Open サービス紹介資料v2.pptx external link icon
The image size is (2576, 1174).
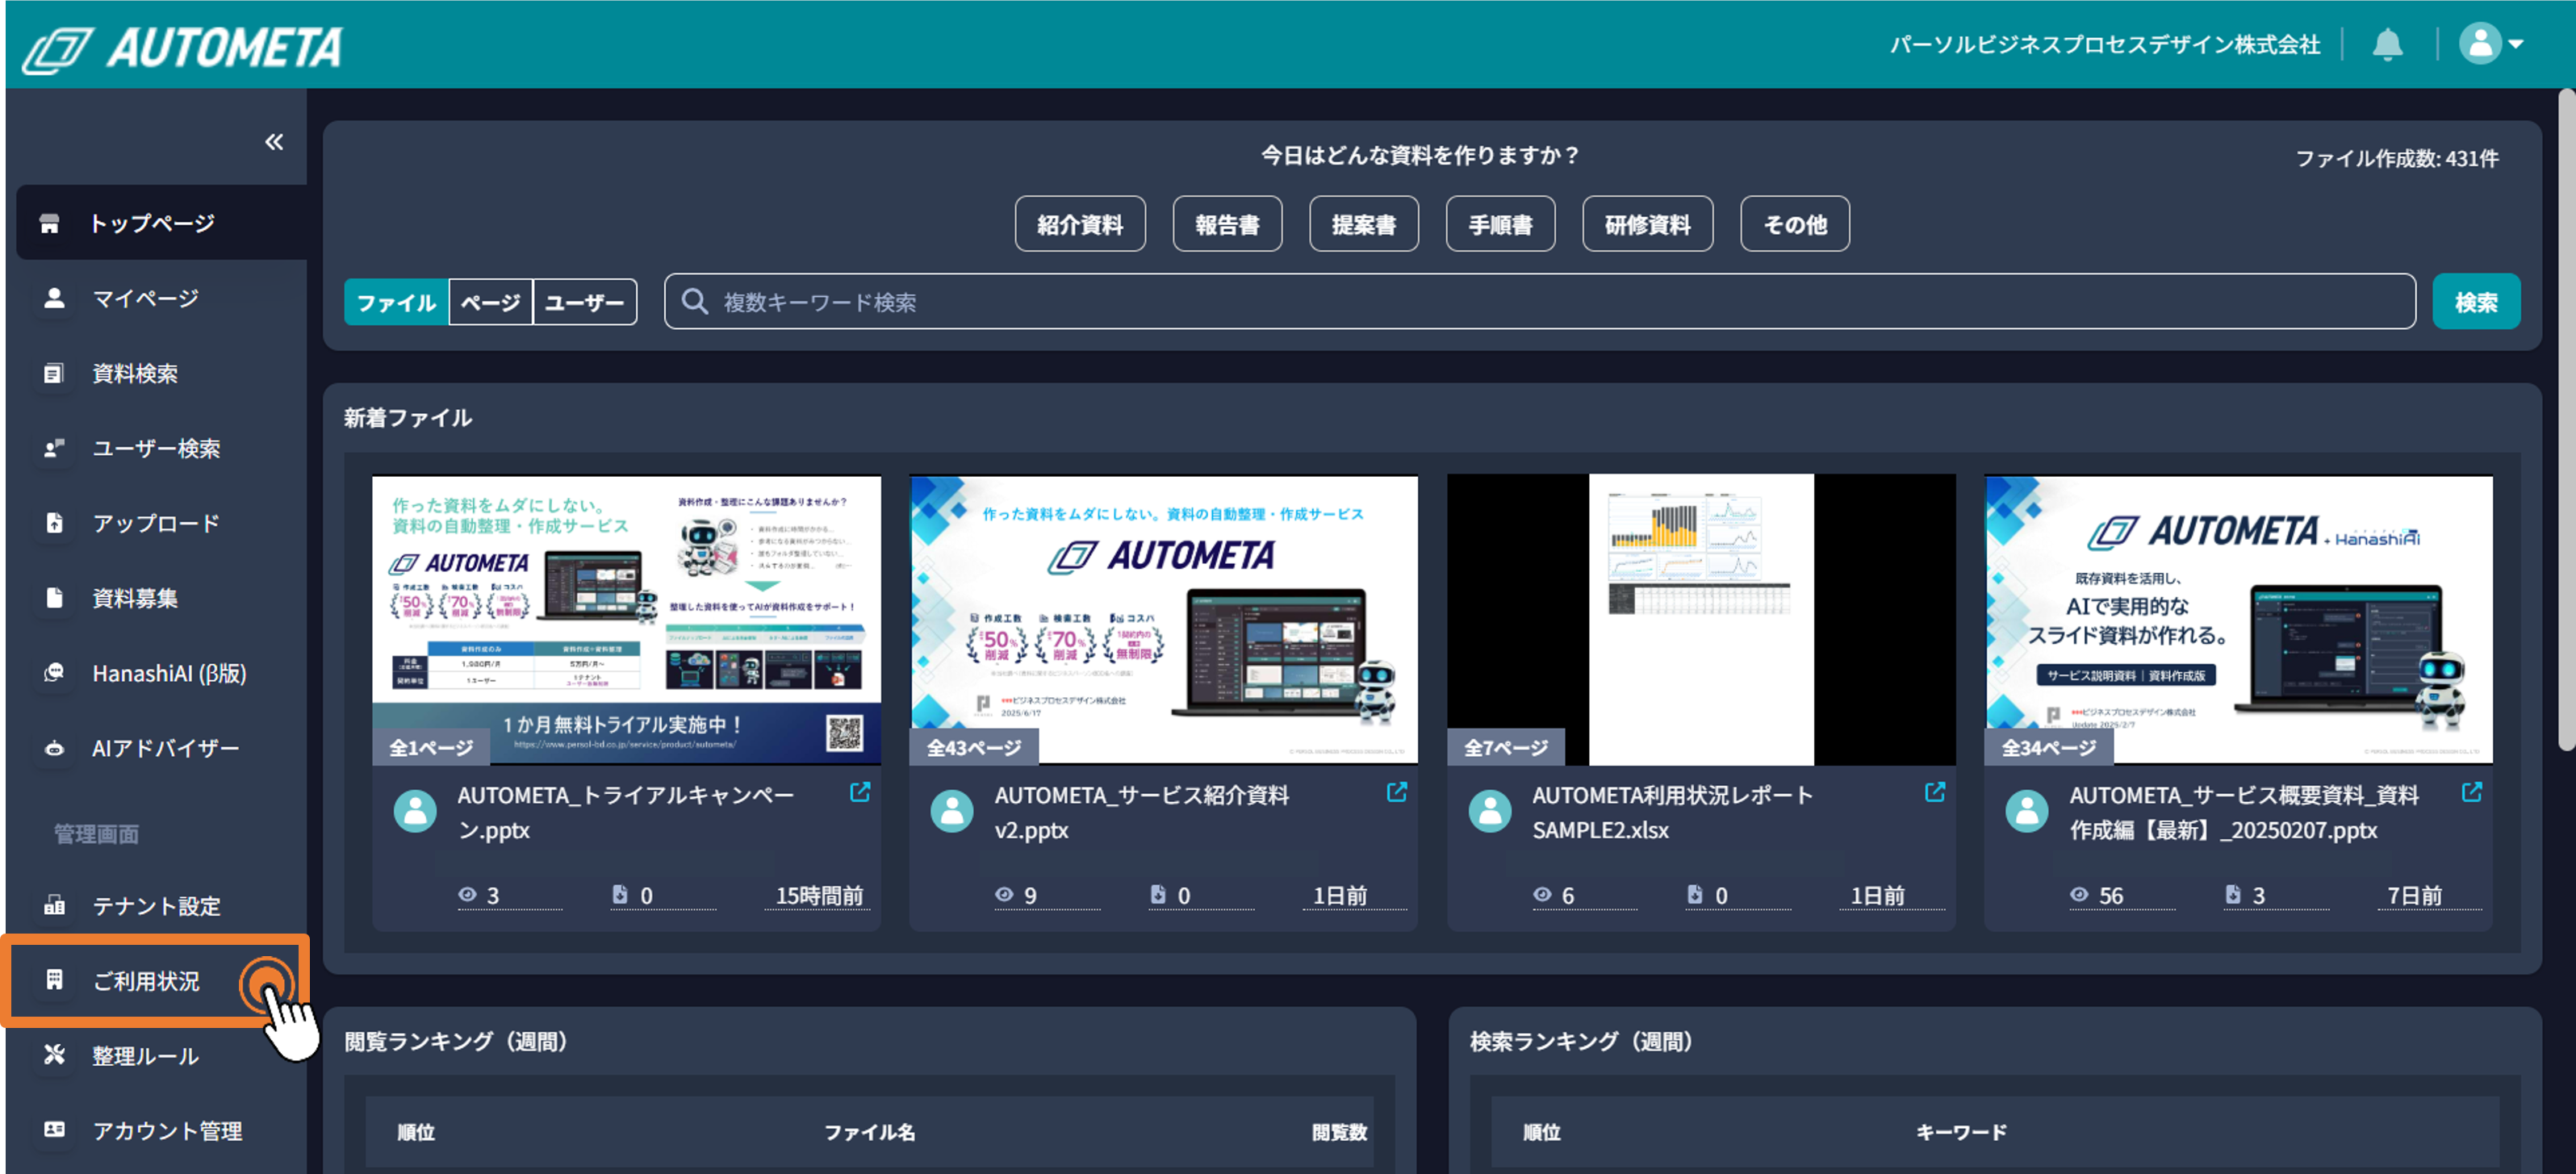tap(1396, 792)
